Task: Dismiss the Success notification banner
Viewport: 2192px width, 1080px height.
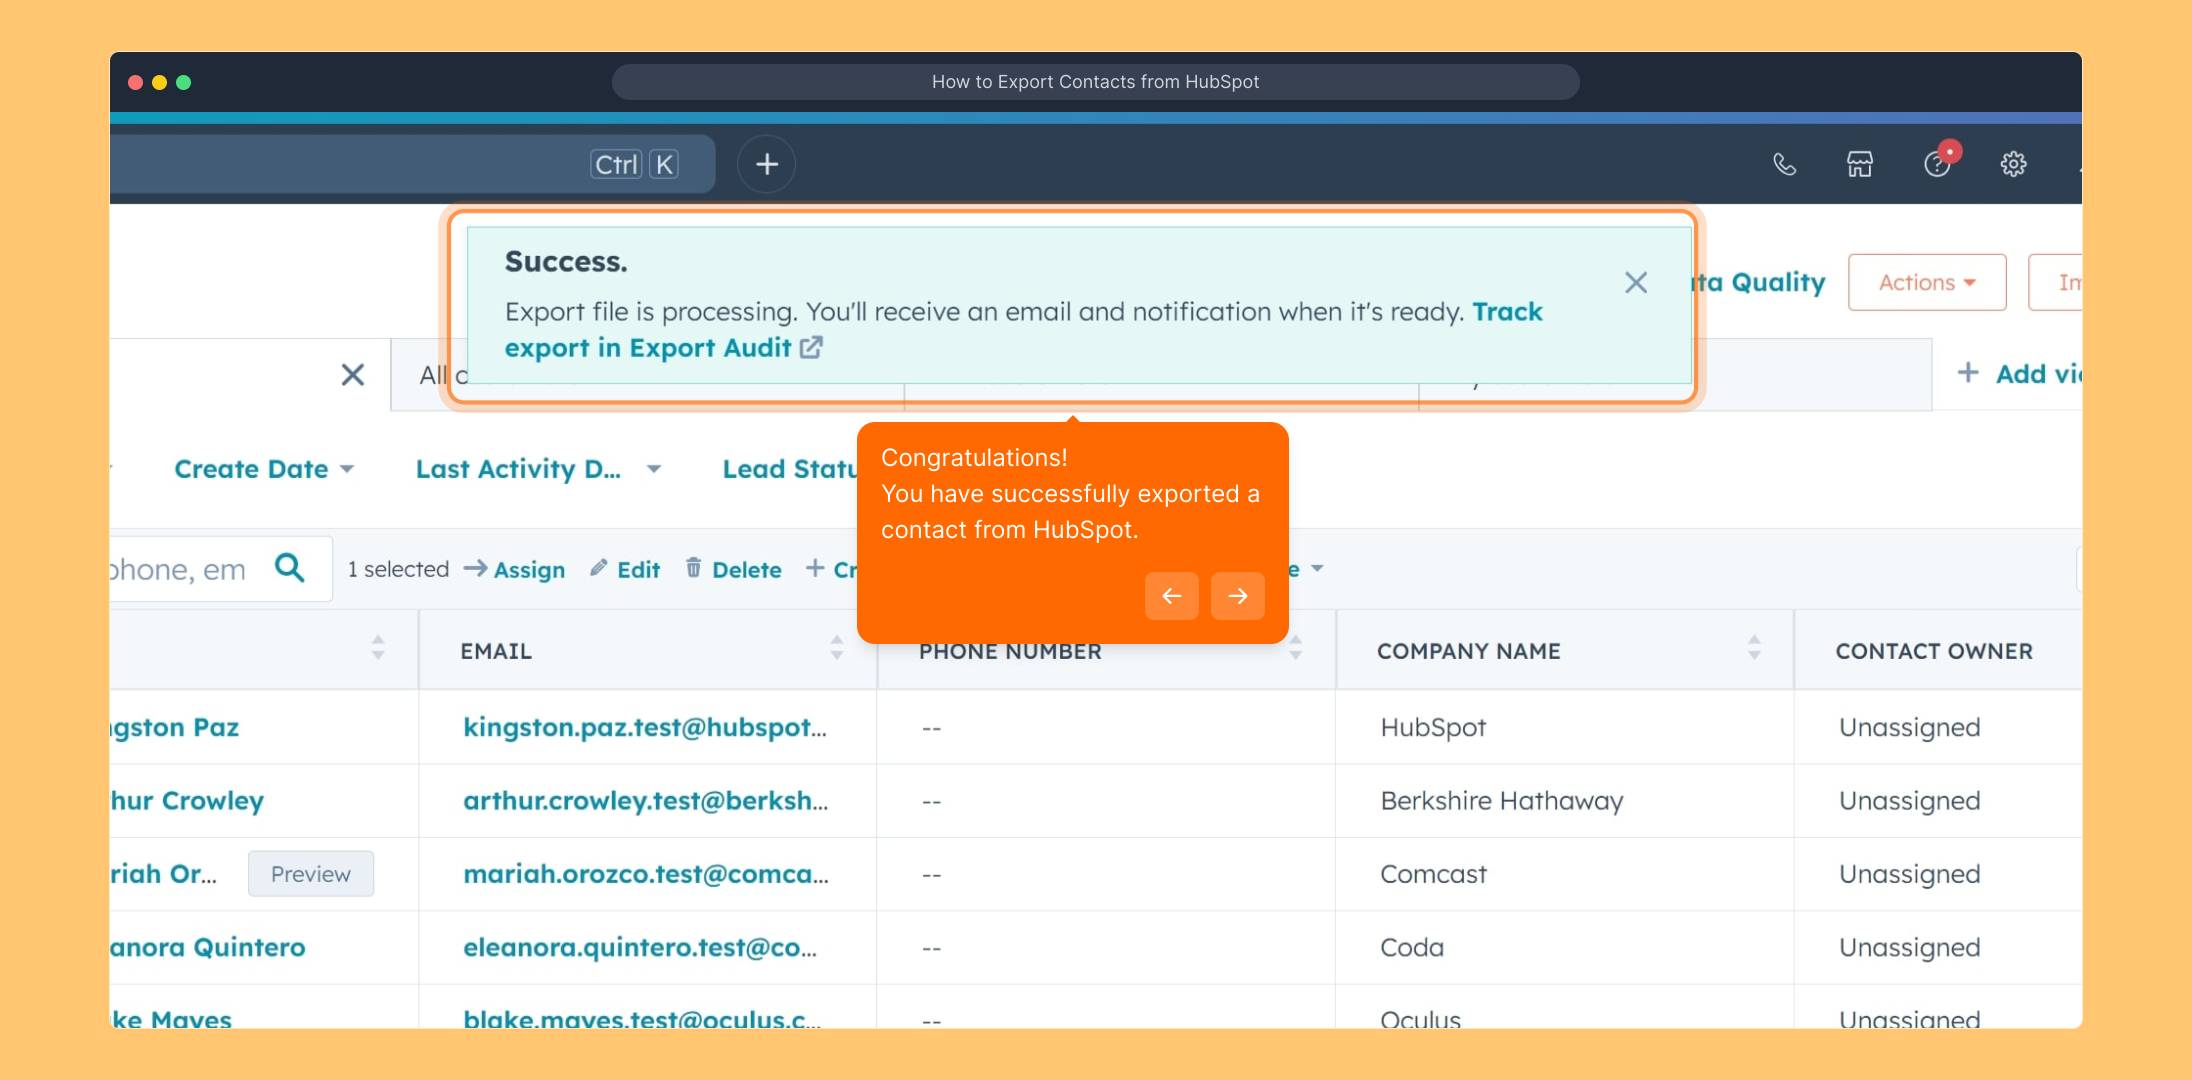Action: pos(1636,283)
